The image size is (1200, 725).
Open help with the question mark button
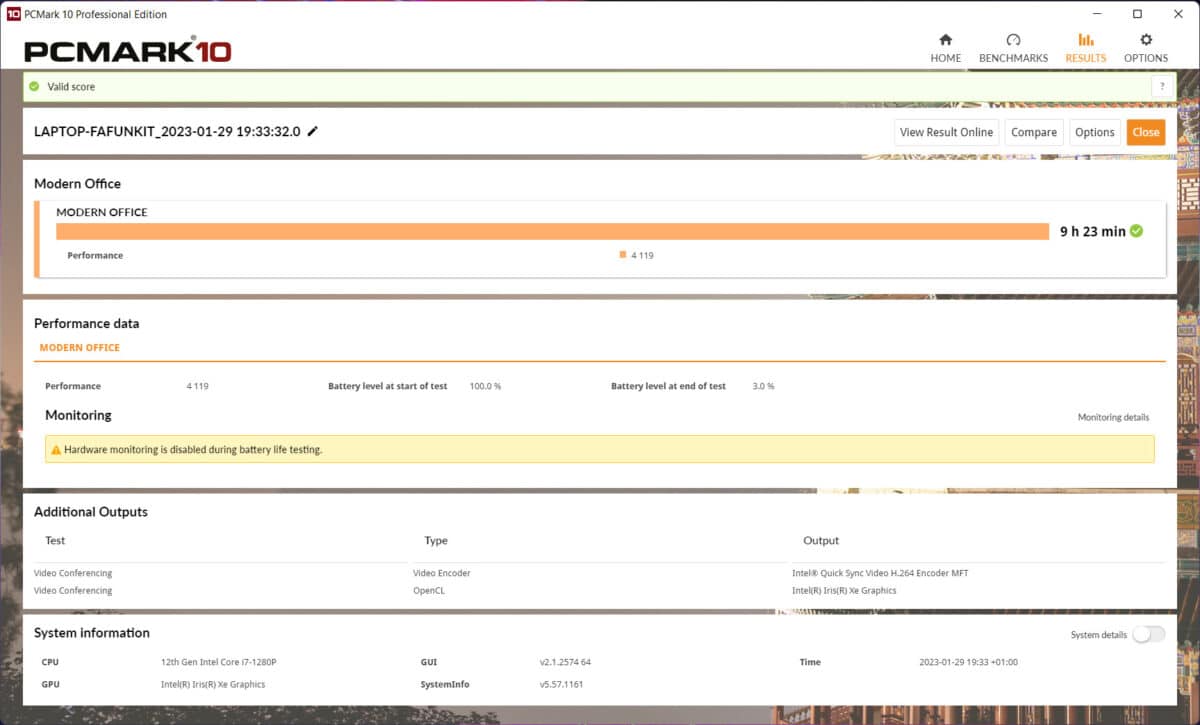[1162, 87]
